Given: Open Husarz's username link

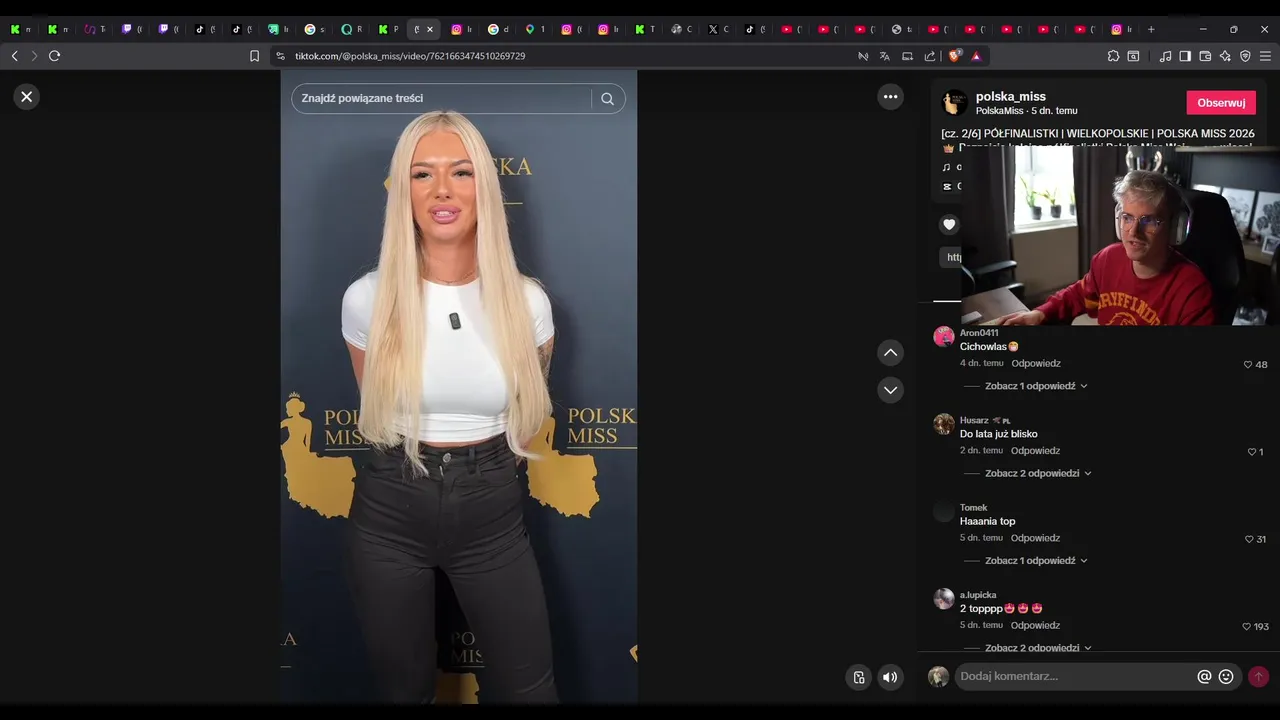Looking at the screenshot, I should tap(974, 420).
